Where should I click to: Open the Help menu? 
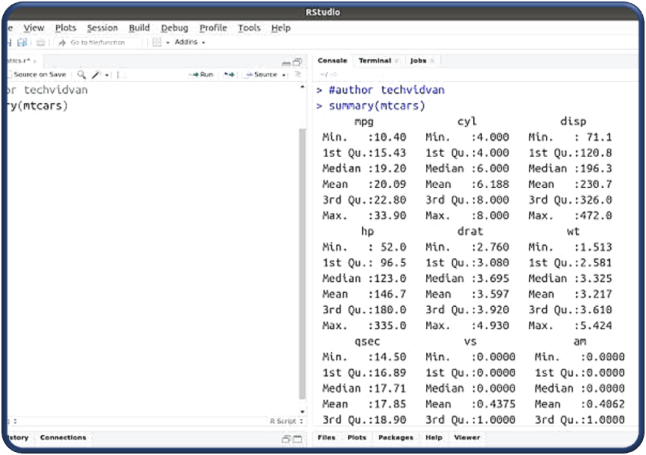(281, 28)
